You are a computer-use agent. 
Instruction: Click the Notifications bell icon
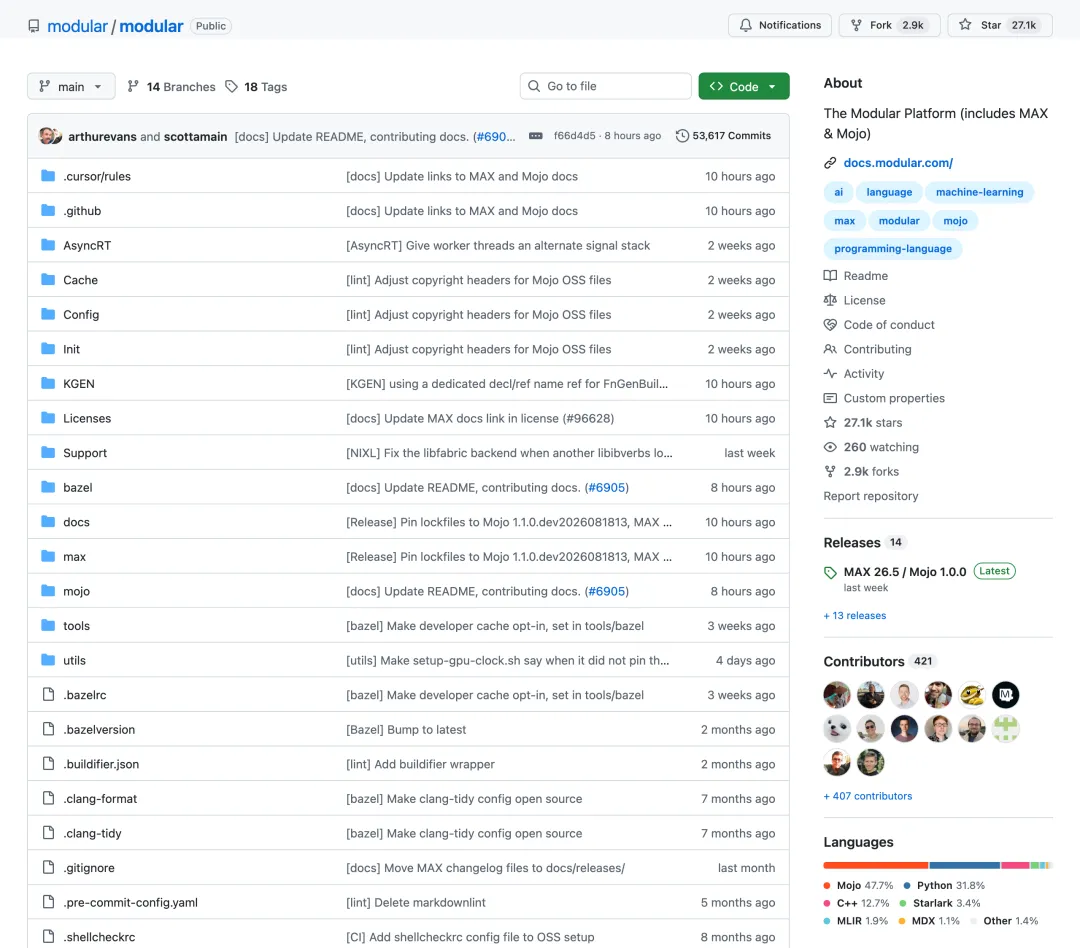746,25
